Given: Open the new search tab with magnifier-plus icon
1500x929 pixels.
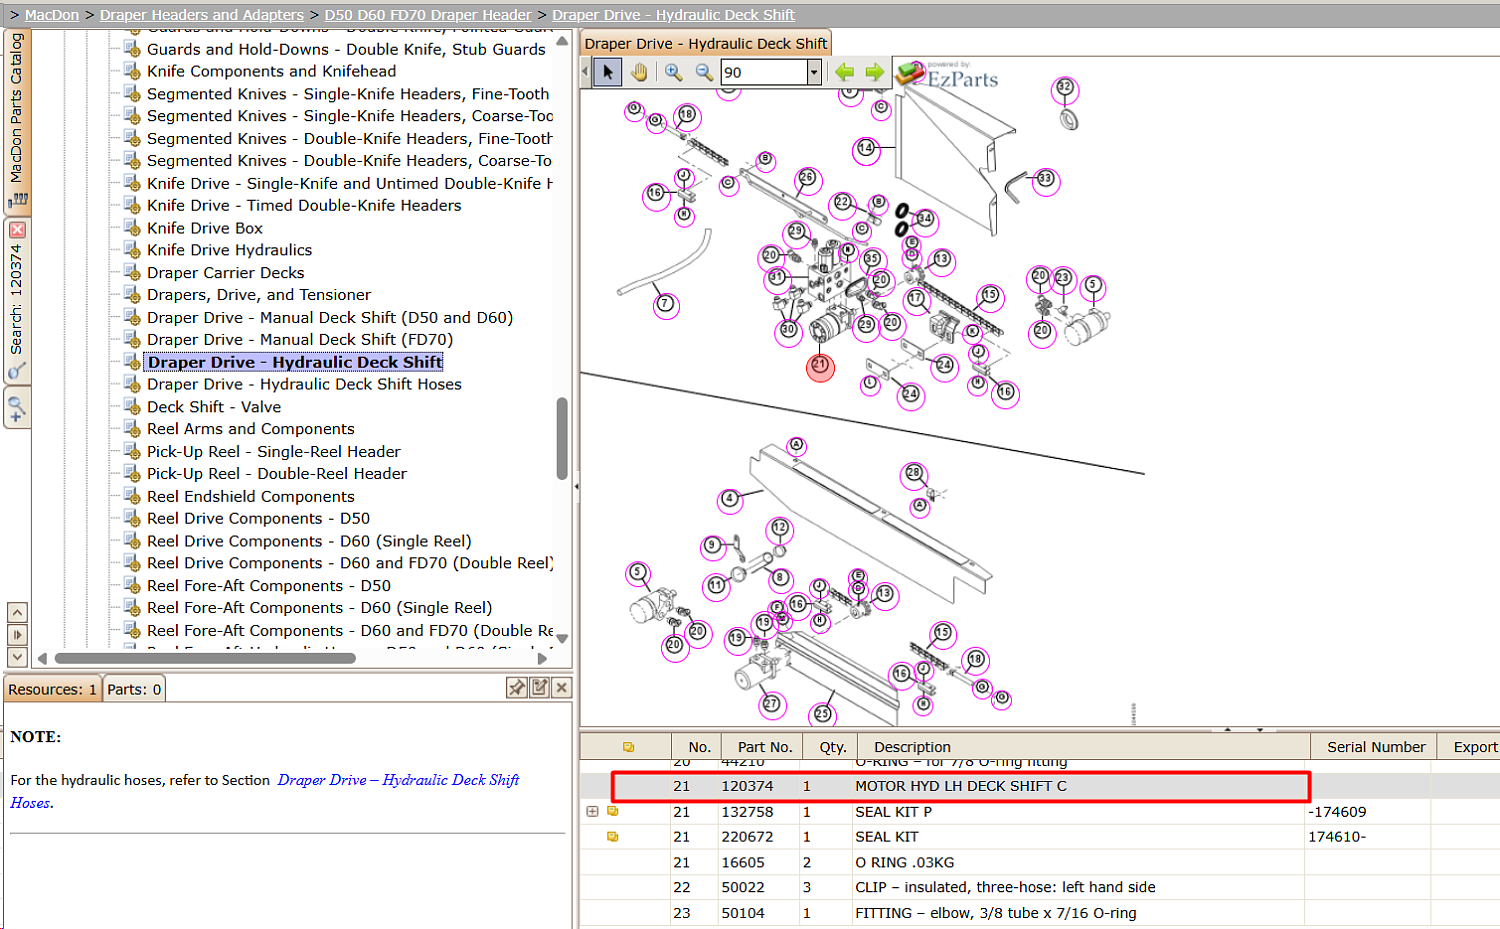Looking at the screenshot, I should [17, 409].
